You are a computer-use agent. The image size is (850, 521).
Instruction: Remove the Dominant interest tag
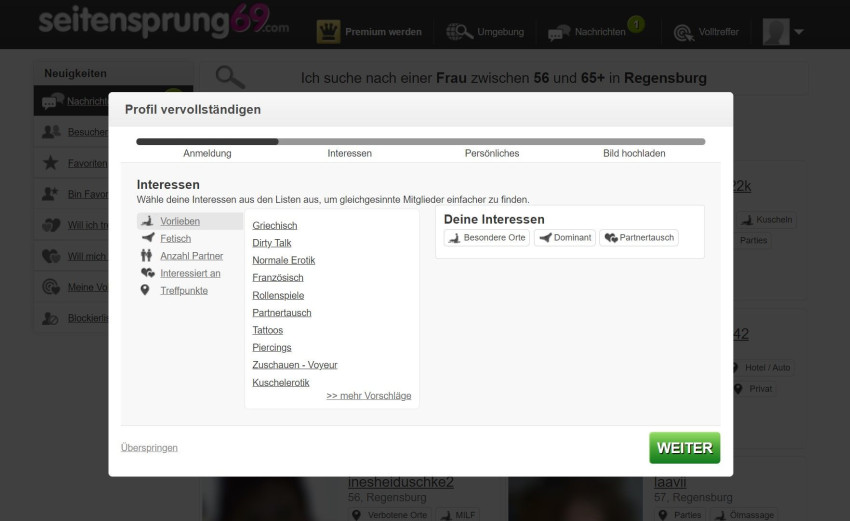(565, 237)
